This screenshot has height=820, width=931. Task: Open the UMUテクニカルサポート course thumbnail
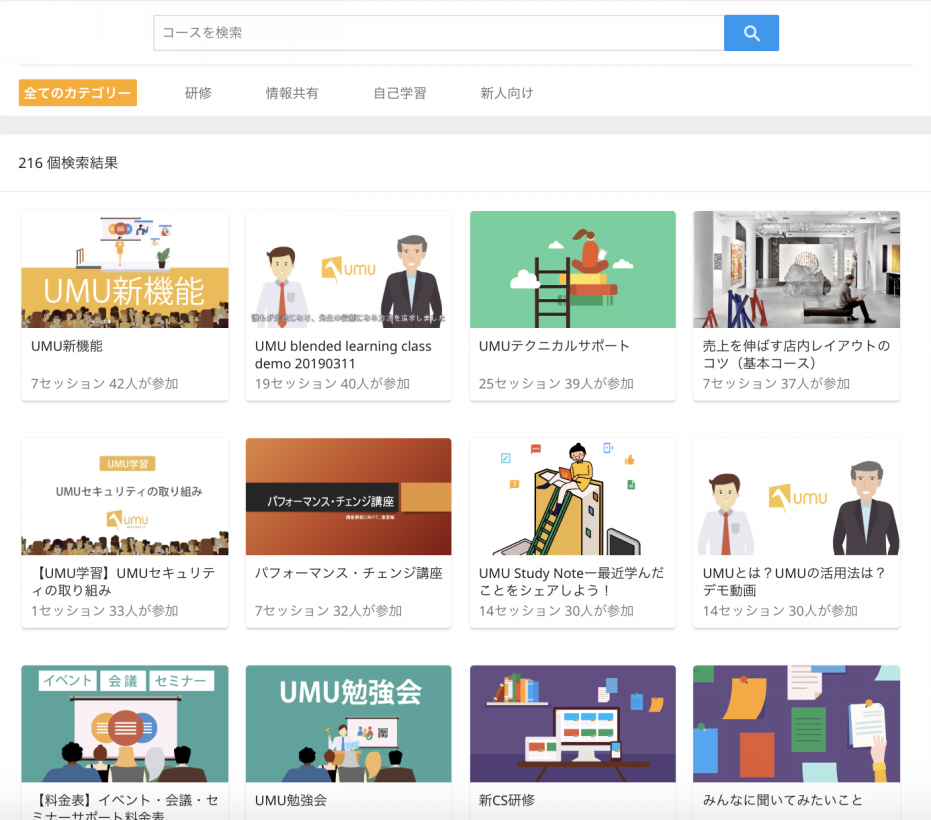tap(572, 269)
